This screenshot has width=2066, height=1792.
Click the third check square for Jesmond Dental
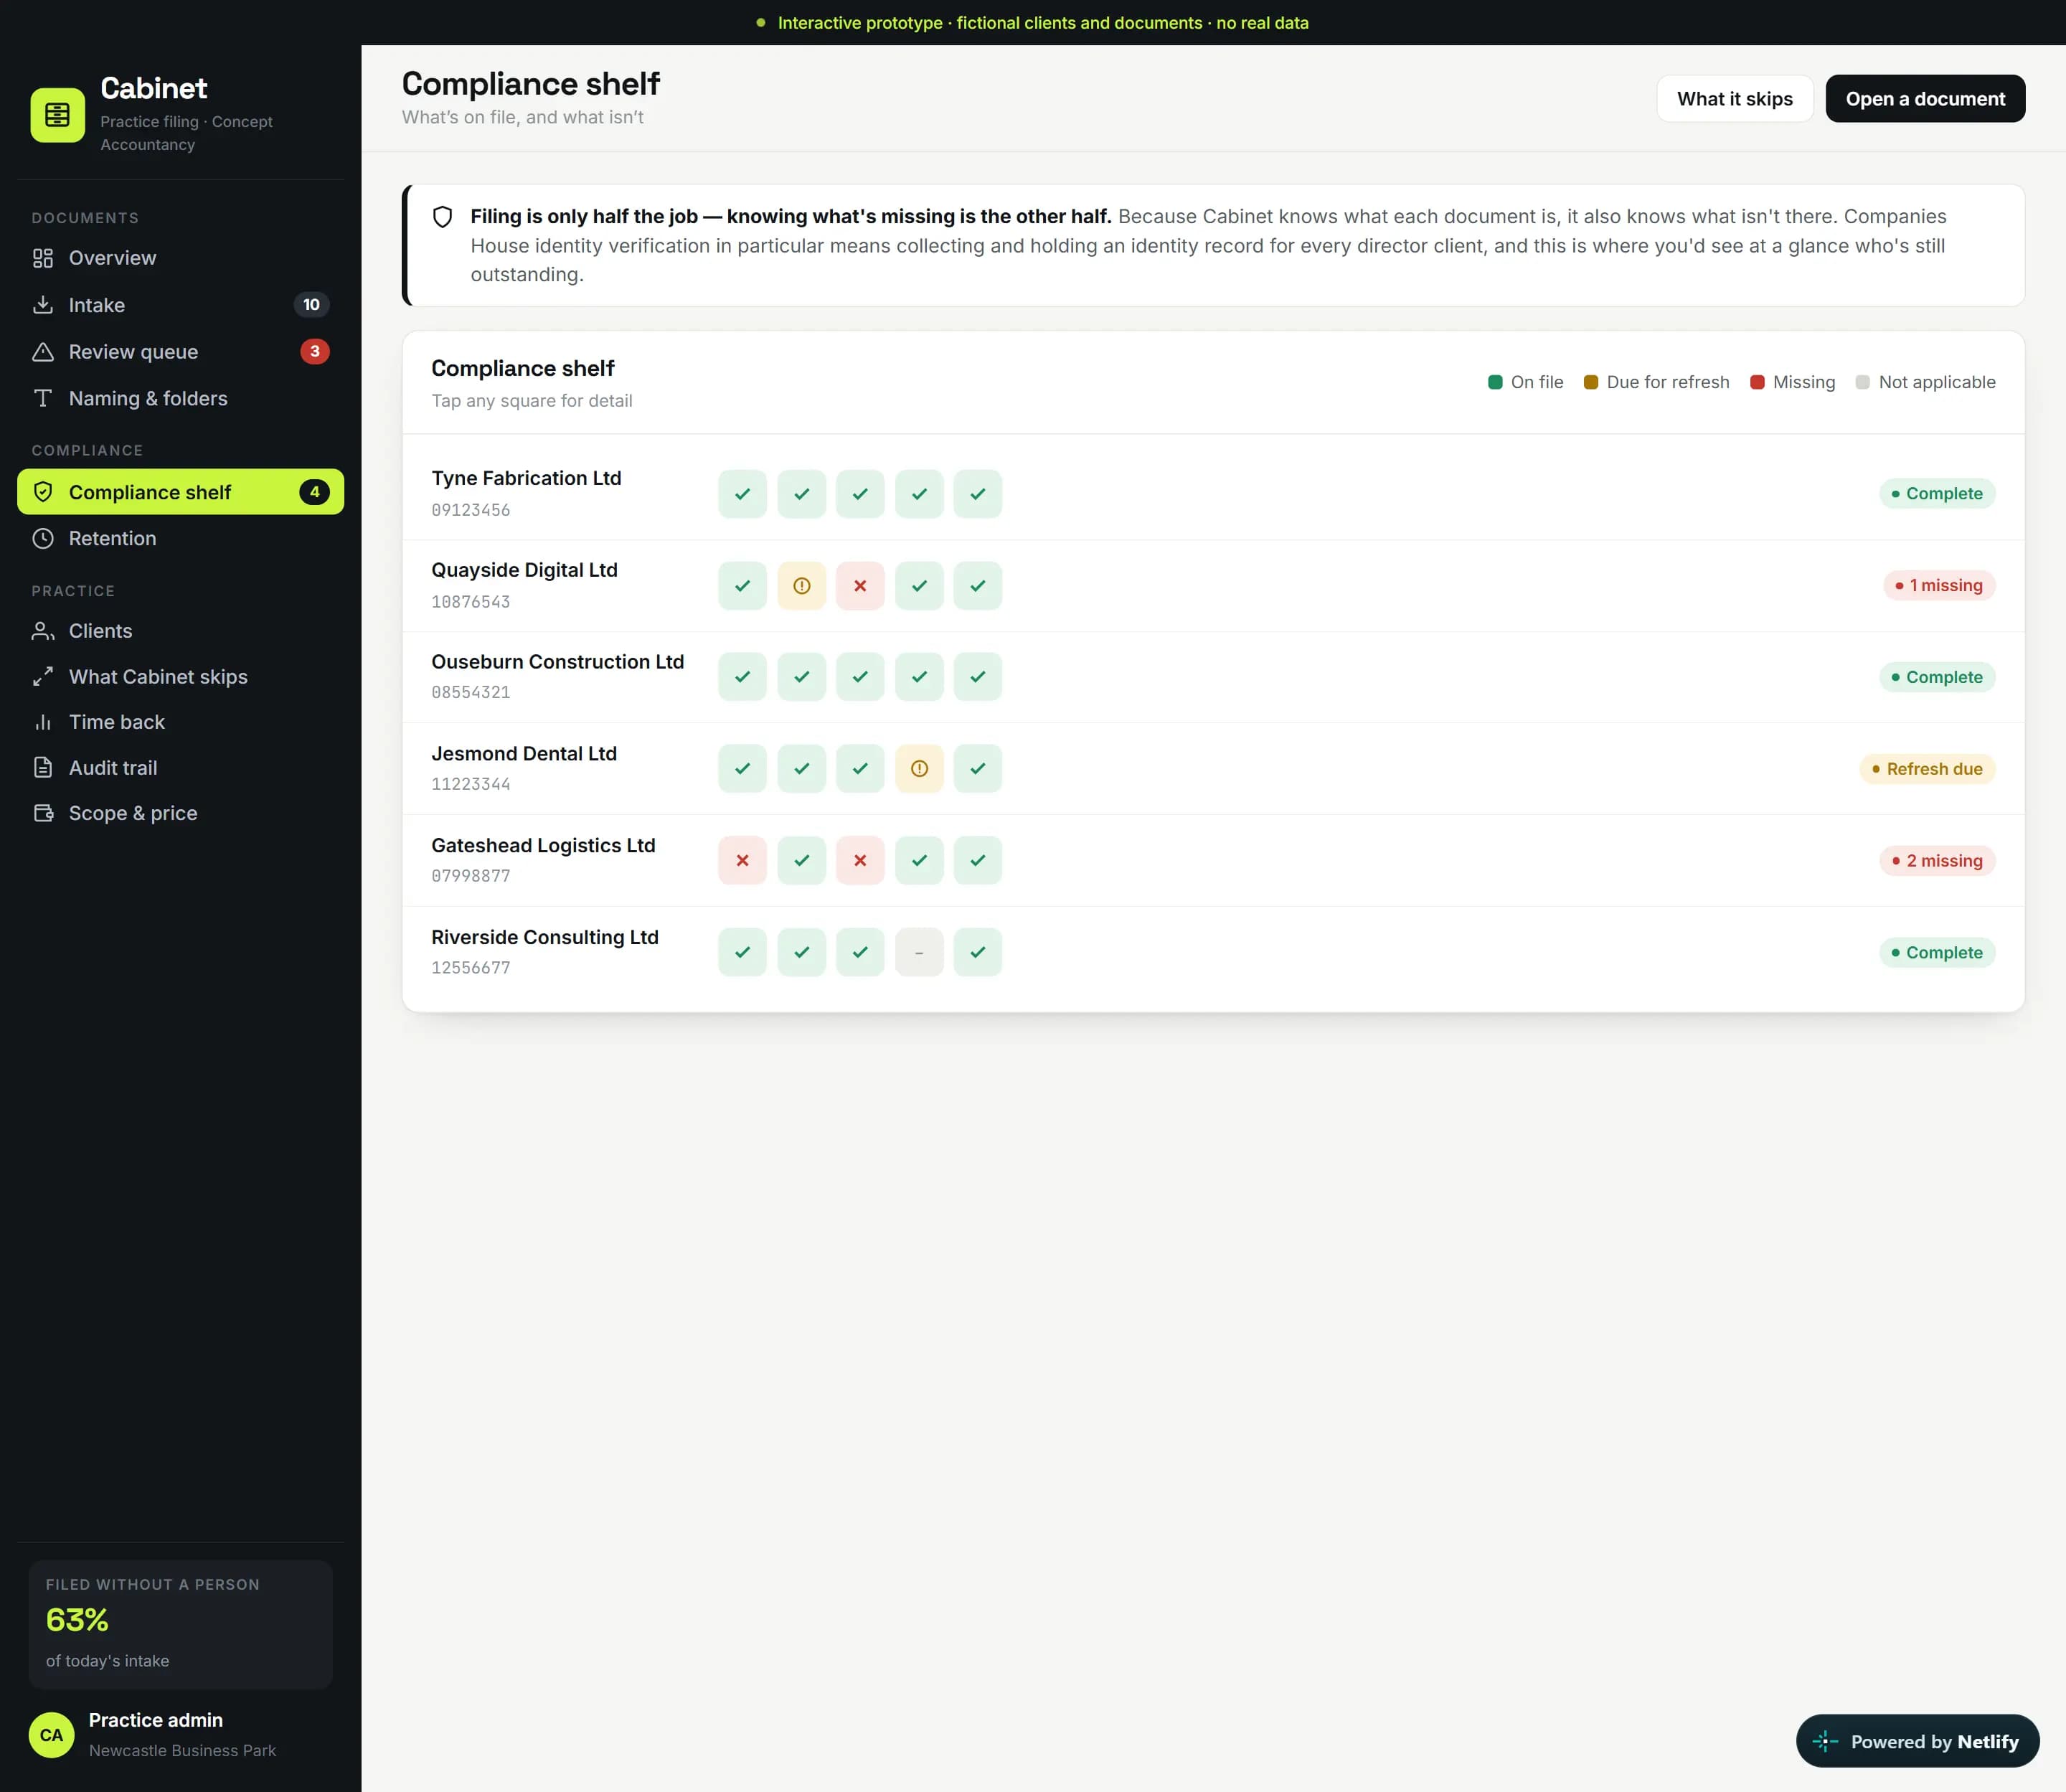coord(860,769)
